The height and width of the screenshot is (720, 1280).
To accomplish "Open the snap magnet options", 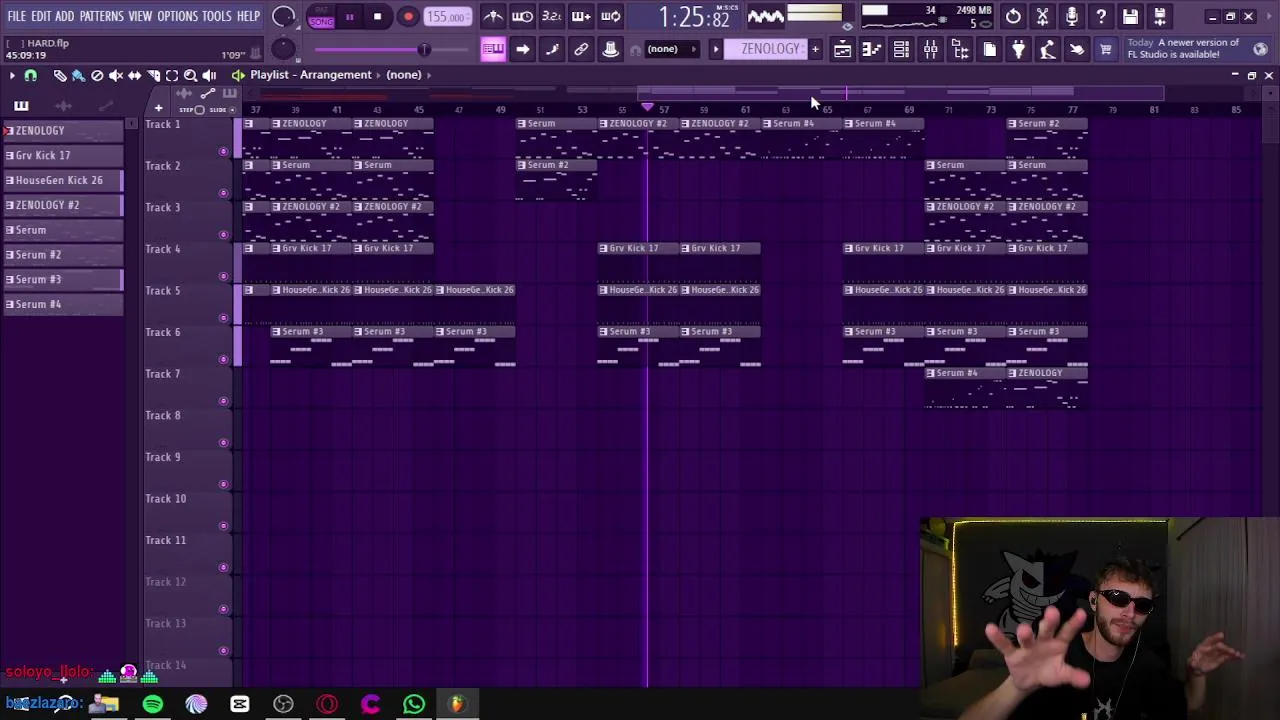I will (30, 75).
